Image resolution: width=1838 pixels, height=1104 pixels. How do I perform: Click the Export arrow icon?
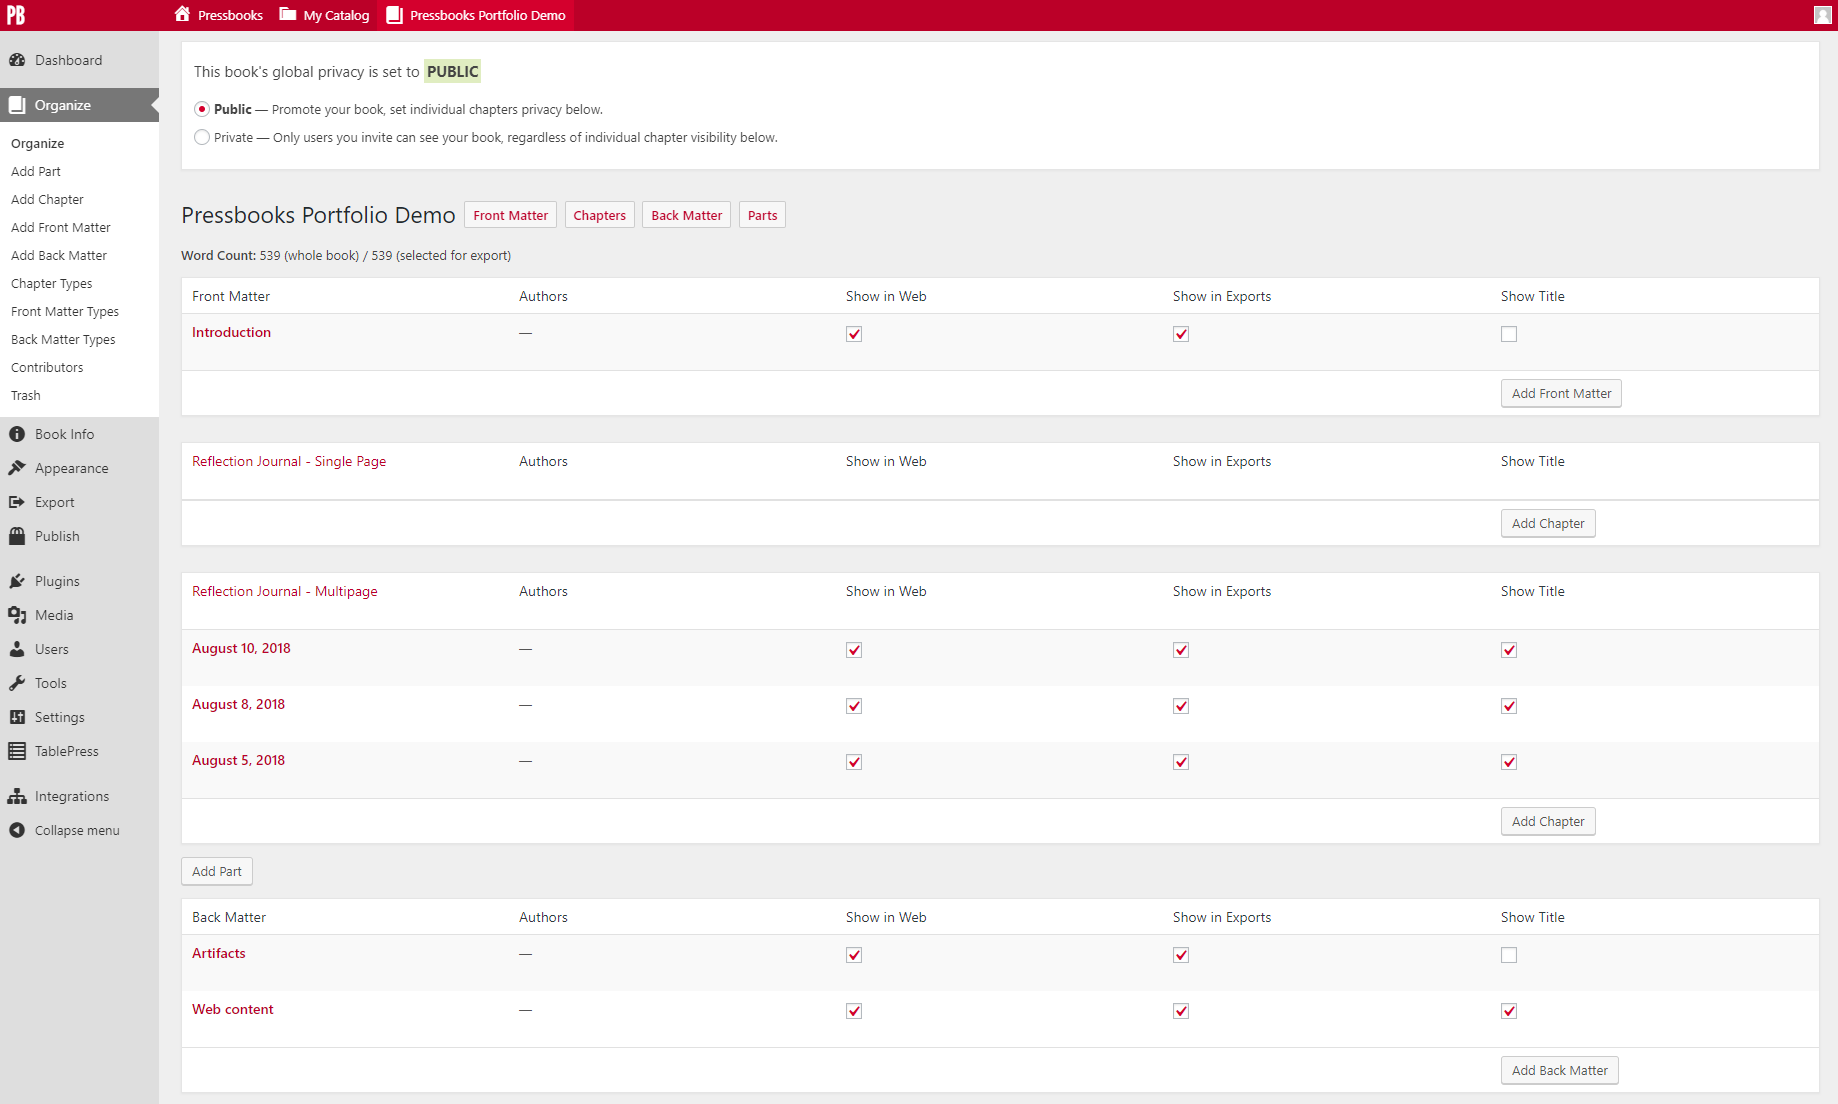[x=17, y=502]
